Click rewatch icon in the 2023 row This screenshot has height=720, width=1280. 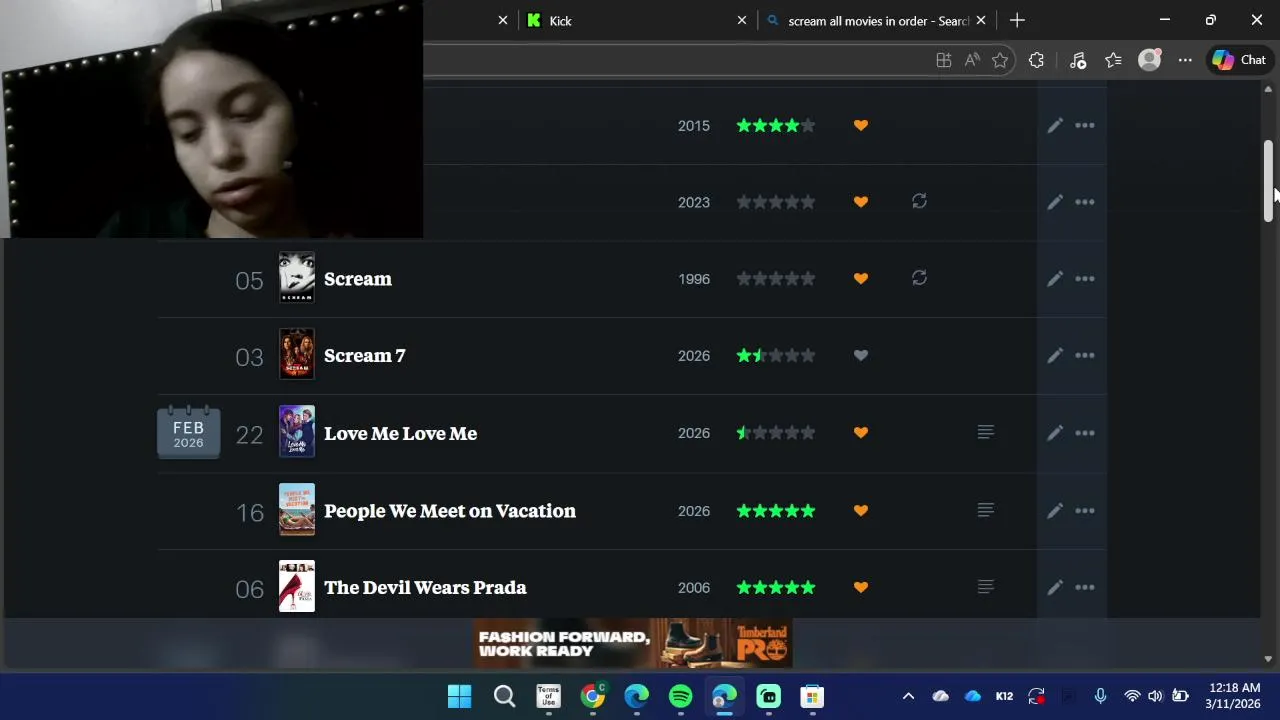919,201
